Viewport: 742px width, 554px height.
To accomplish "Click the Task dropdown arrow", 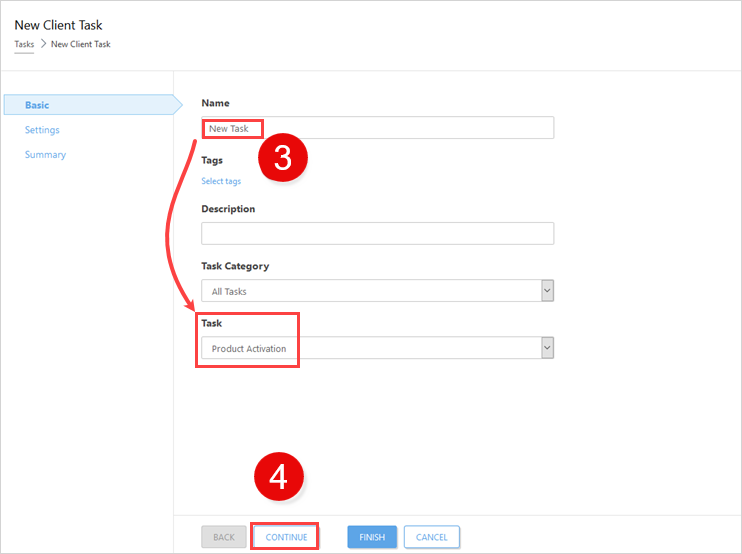I will pyautogui.click(x=548, y=348).
